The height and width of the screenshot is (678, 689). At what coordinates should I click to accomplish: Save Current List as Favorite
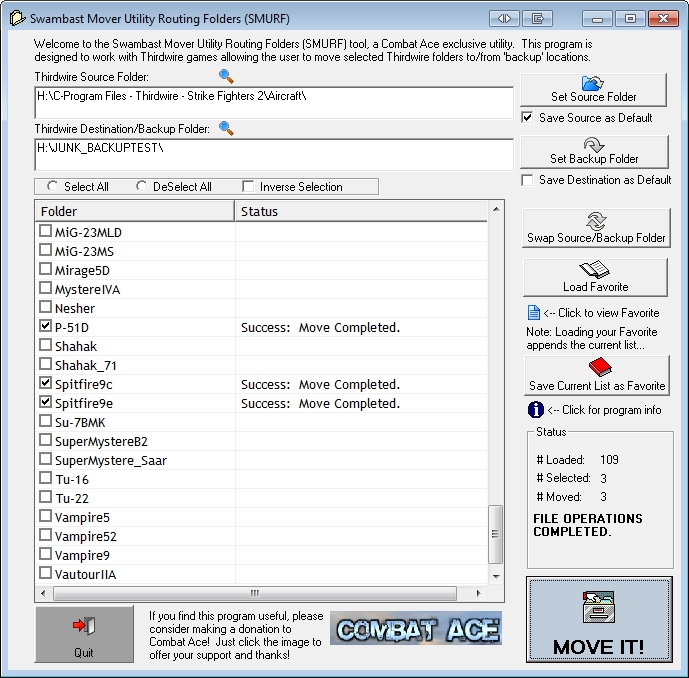(597, 376)
